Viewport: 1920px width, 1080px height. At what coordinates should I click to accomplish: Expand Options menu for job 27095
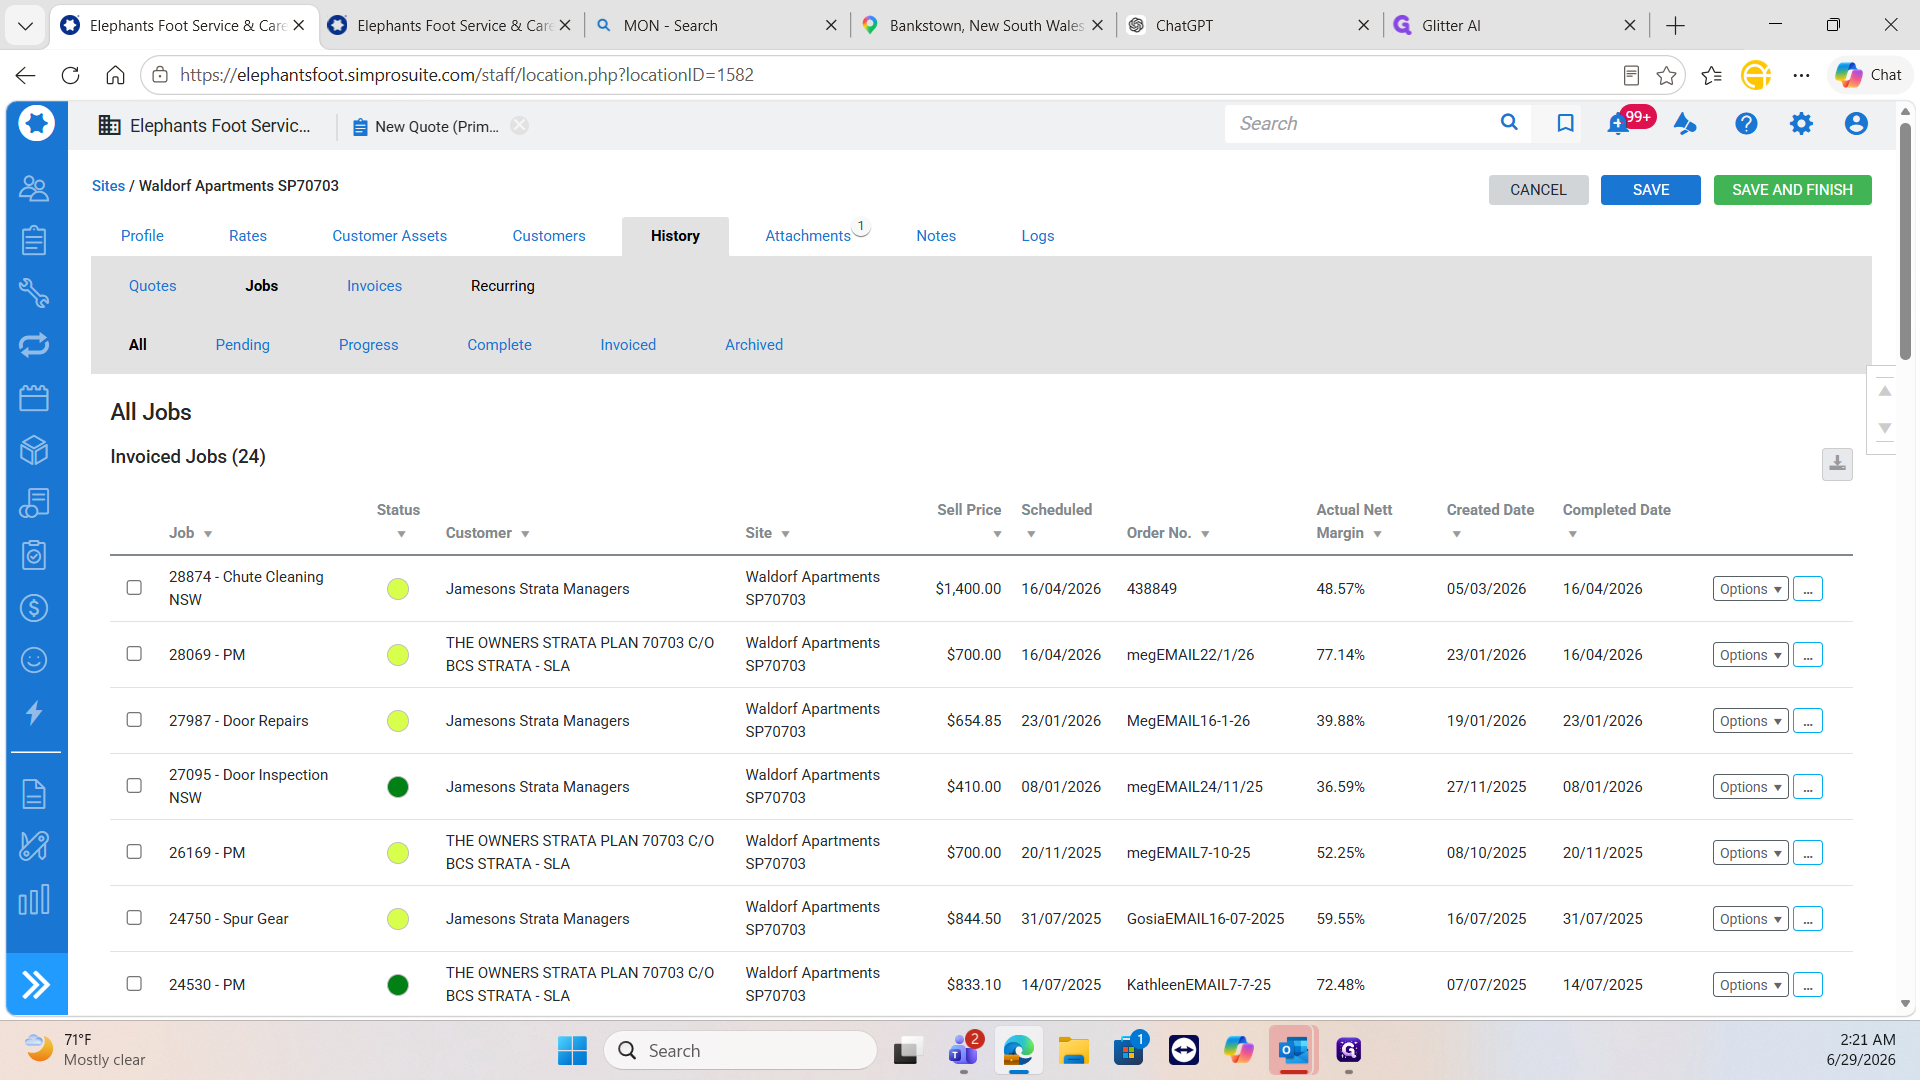click(x=1750, y=787)
